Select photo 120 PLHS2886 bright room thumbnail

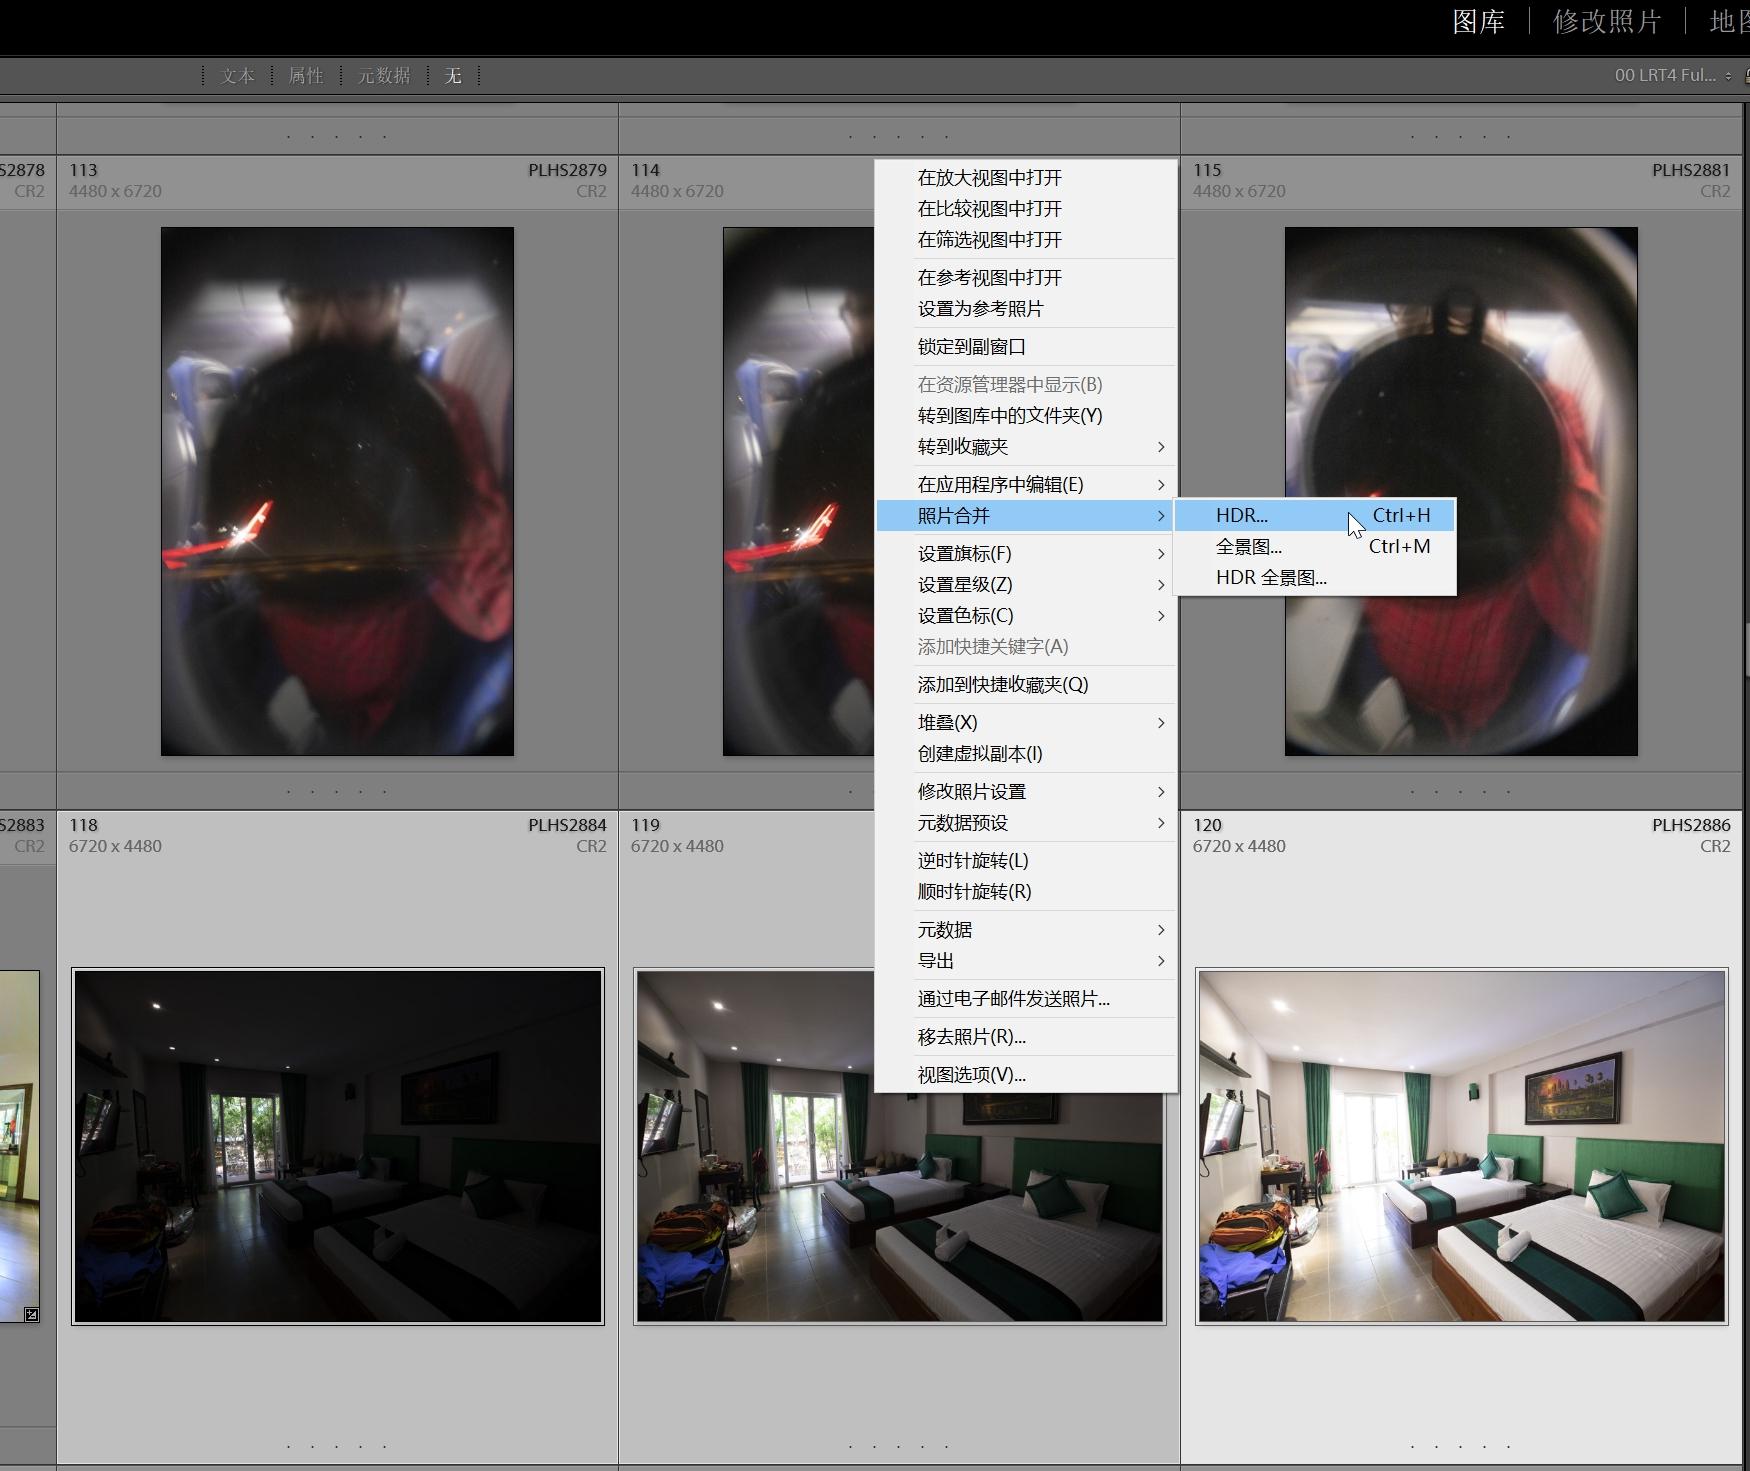click(x=1462, y=1146)
